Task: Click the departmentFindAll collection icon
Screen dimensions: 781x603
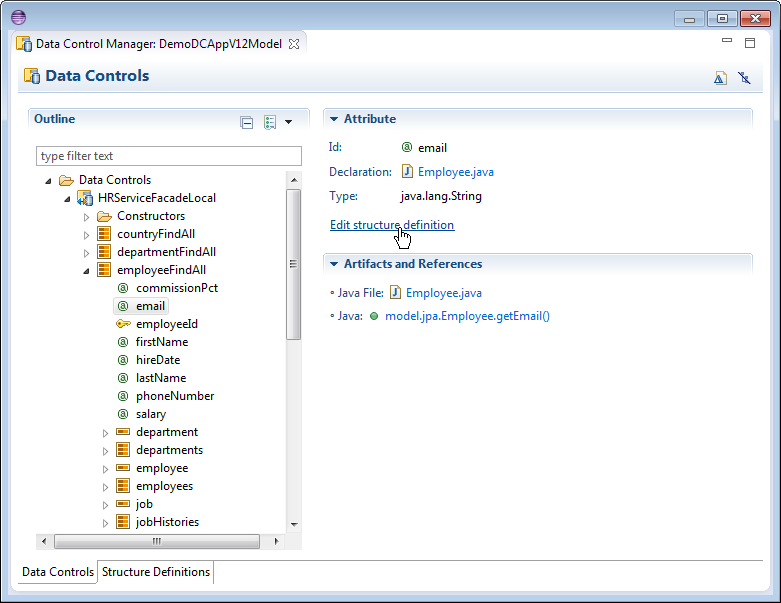Action: coord(104,252)
